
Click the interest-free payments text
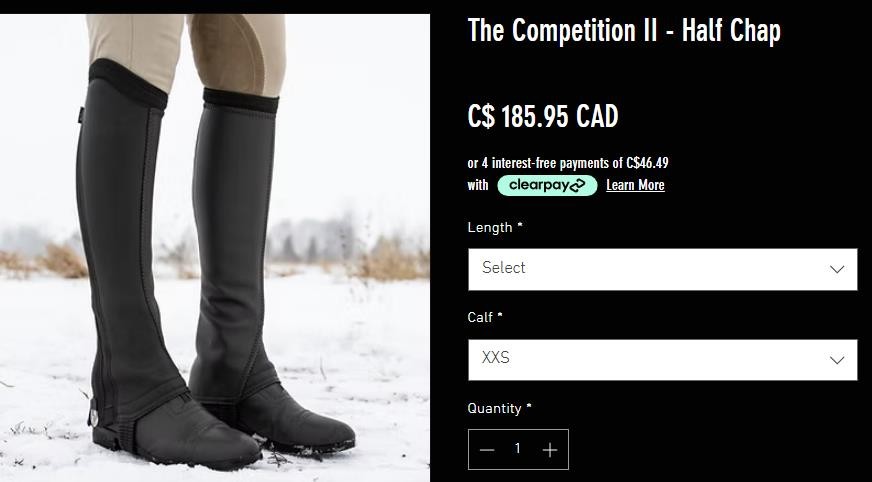click(568, 163)
